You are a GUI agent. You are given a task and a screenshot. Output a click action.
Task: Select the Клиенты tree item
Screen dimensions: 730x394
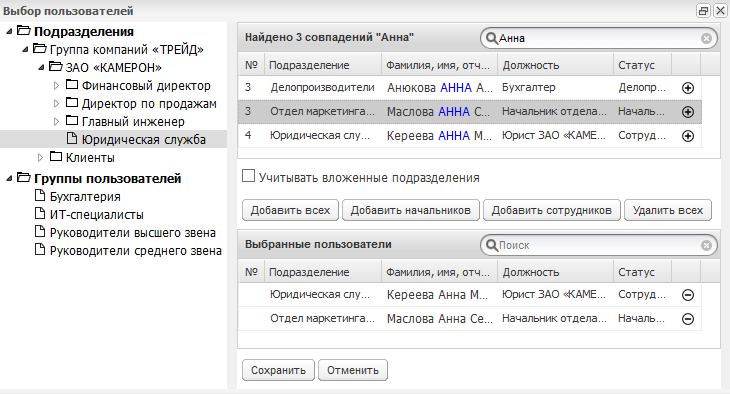coord(90,157)
